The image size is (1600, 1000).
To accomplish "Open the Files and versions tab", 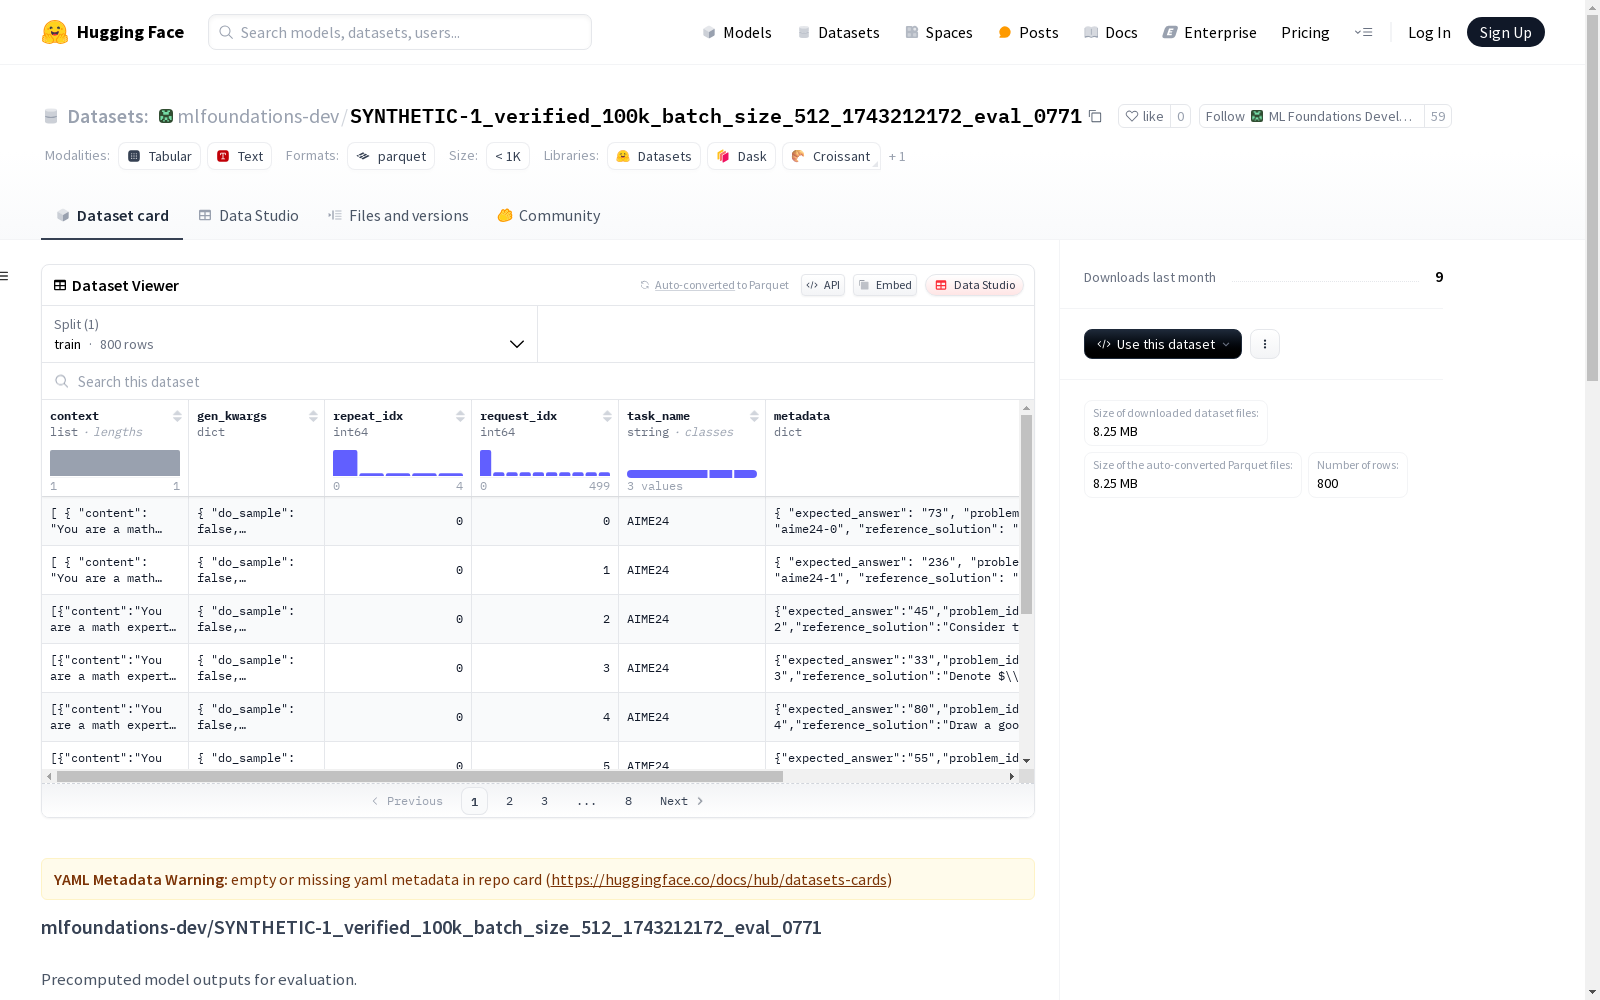I will [398, 216].
